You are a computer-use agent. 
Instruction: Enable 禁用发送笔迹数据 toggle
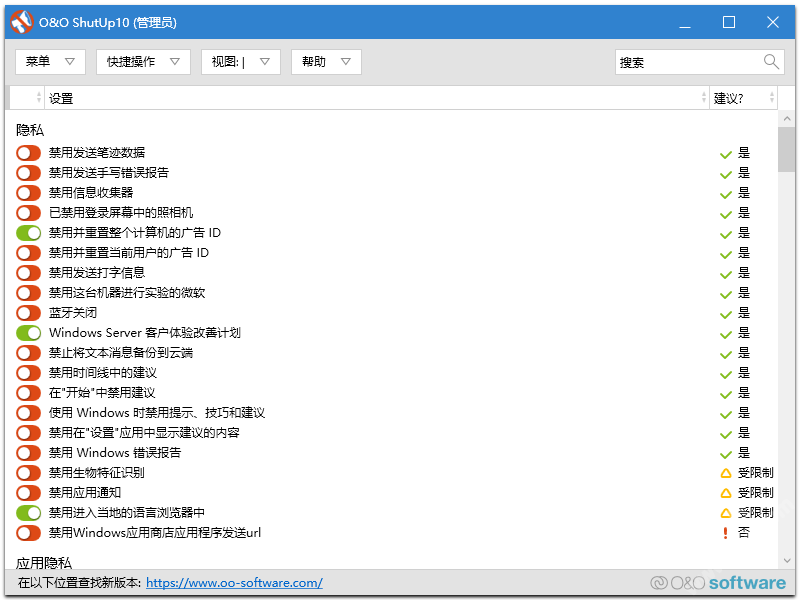28,153
